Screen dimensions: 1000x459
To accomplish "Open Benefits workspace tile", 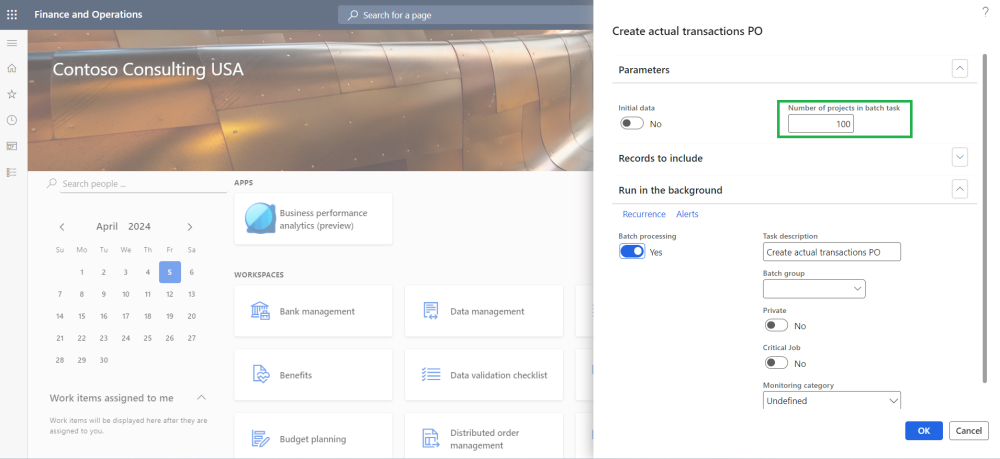I will (313, 375).
